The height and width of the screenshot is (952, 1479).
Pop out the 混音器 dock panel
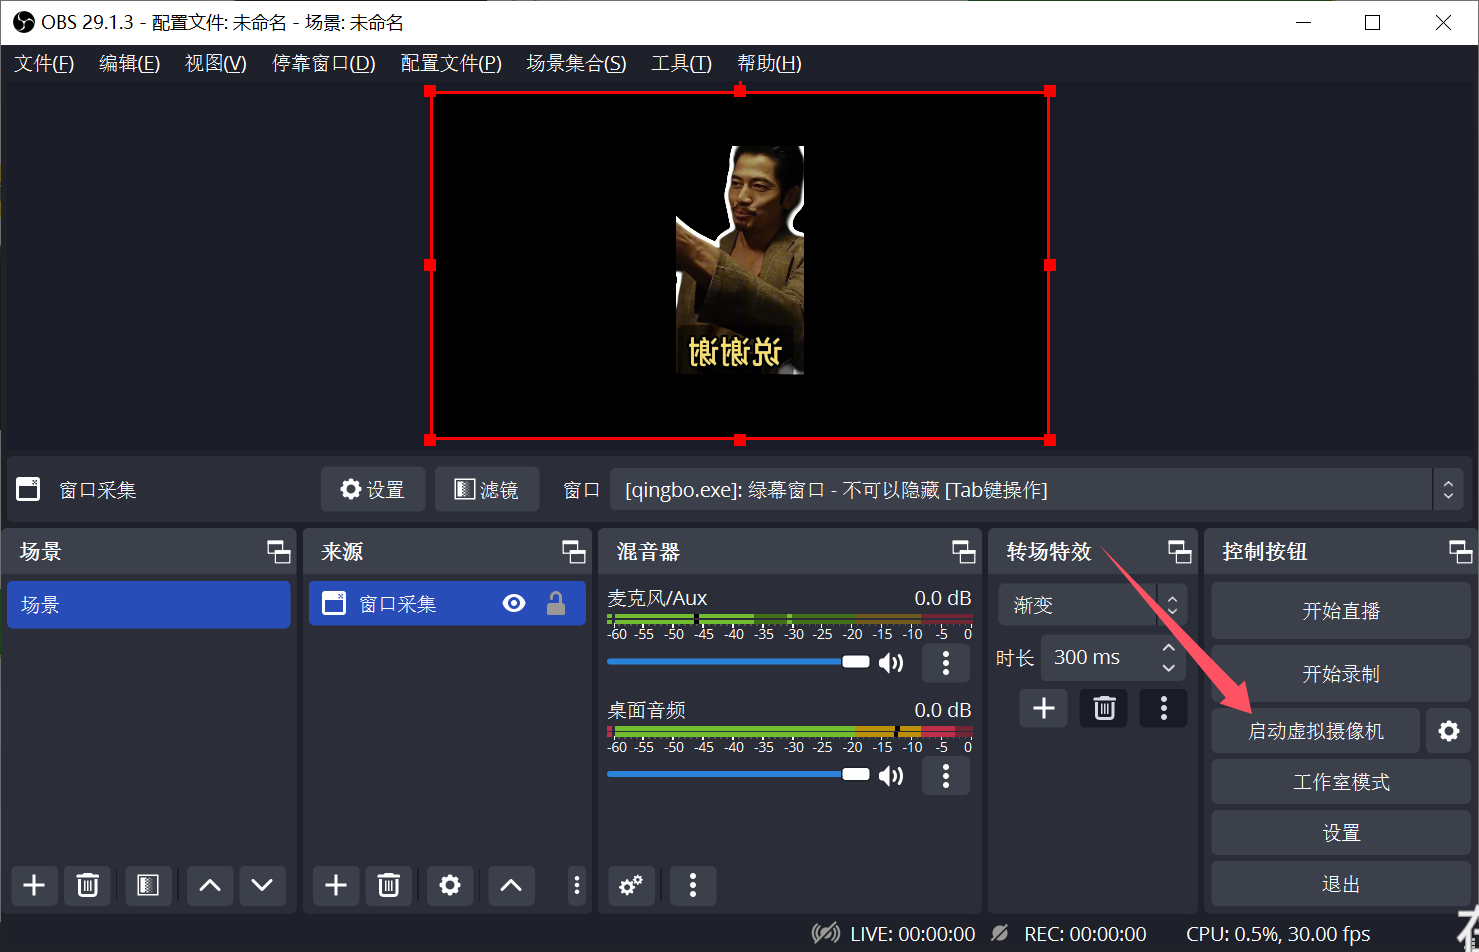click(x=964, y=552)
